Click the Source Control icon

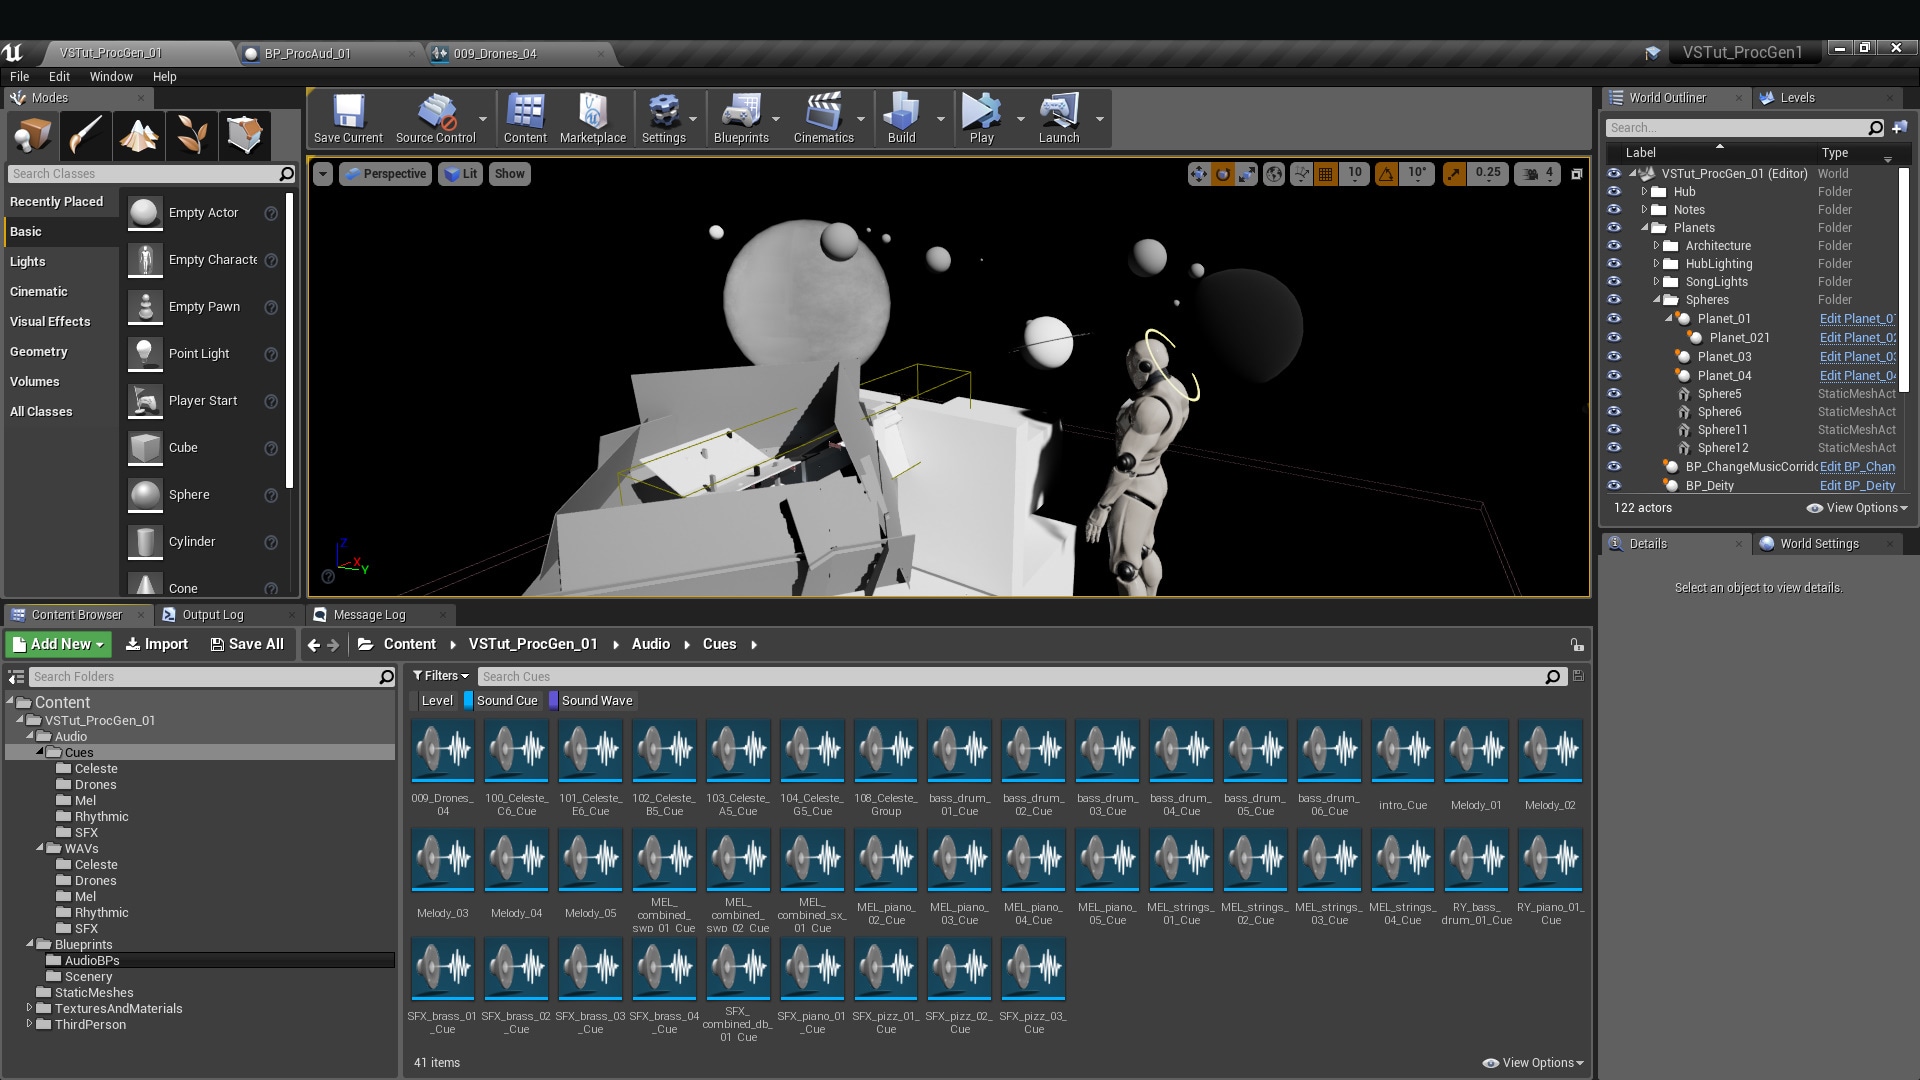434,115
